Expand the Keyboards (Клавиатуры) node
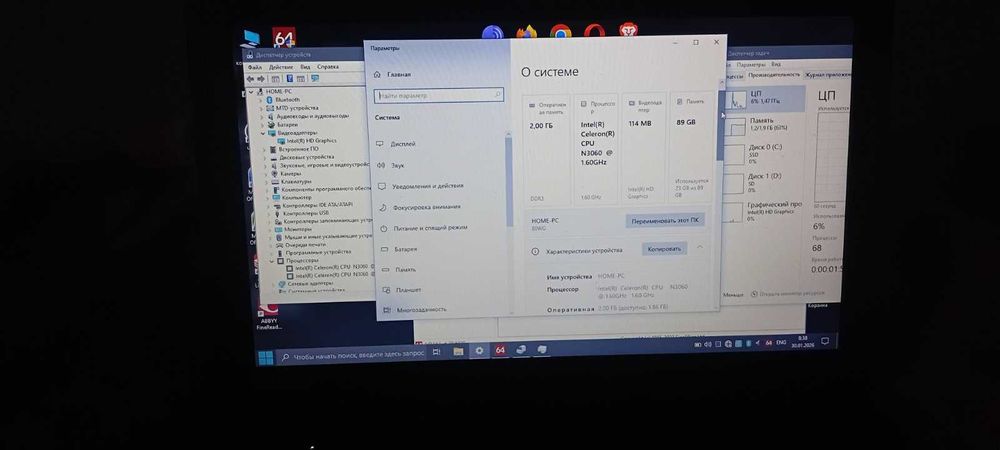Viewport: 1000px width, 450px height. [x=266, y=182]
